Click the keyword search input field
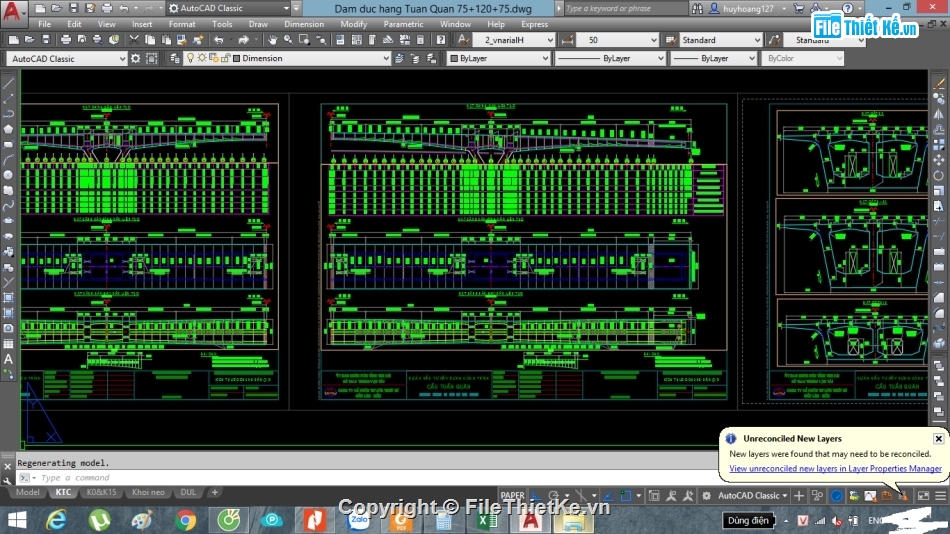 point(625,8)
